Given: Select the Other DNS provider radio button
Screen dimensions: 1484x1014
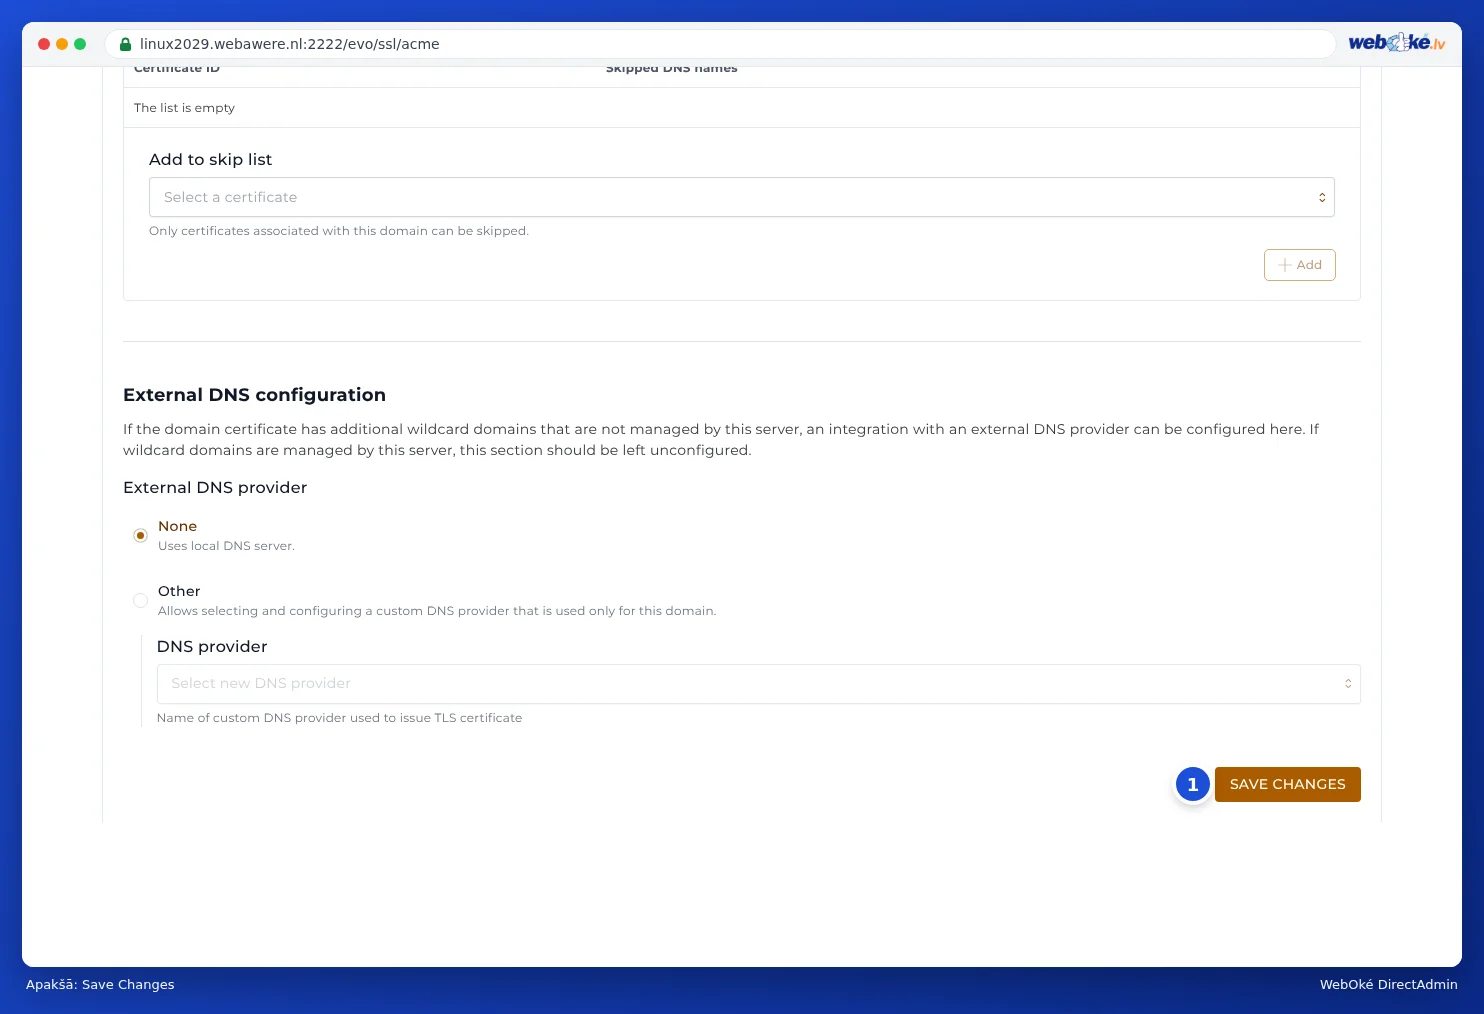Looking at the screenshot, I should click(140, 600).
